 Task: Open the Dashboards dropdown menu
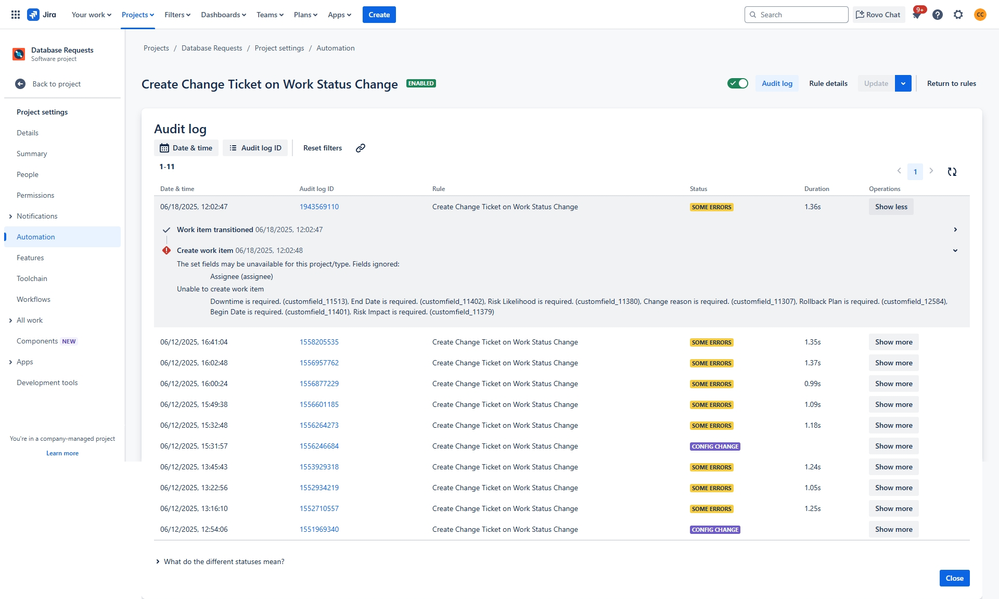(x=224, y=15)
